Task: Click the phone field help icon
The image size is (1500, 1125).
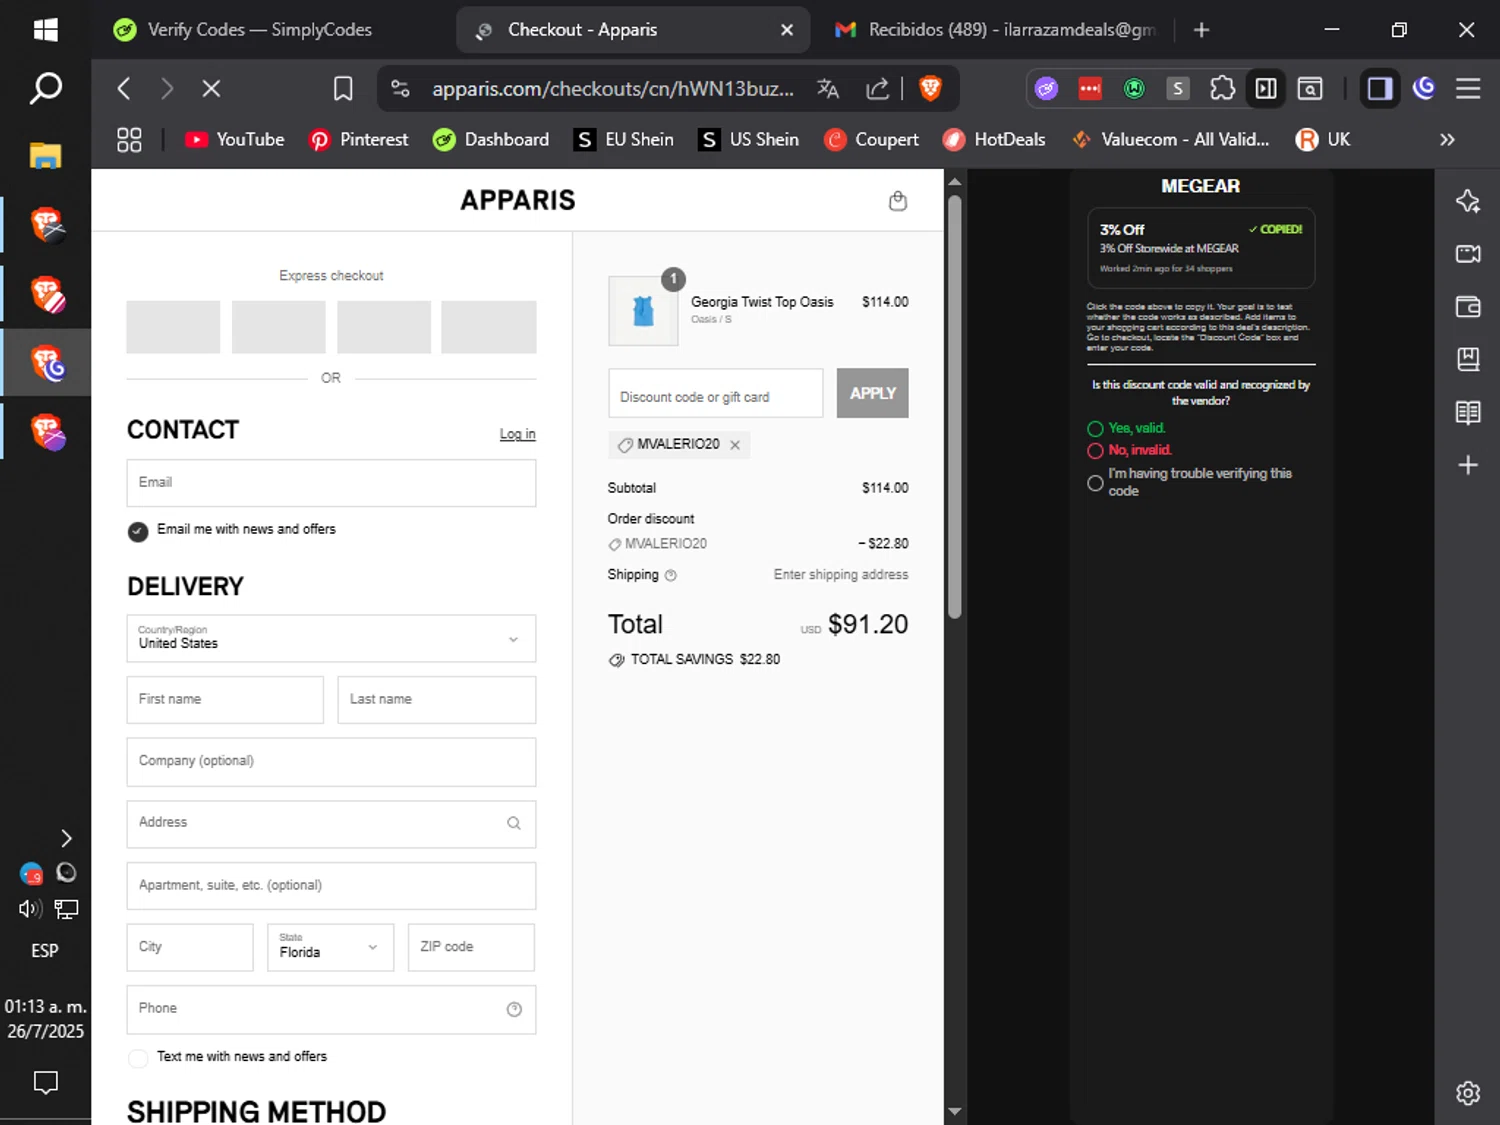Action: pyautogui.click(x=514, y=1009)
